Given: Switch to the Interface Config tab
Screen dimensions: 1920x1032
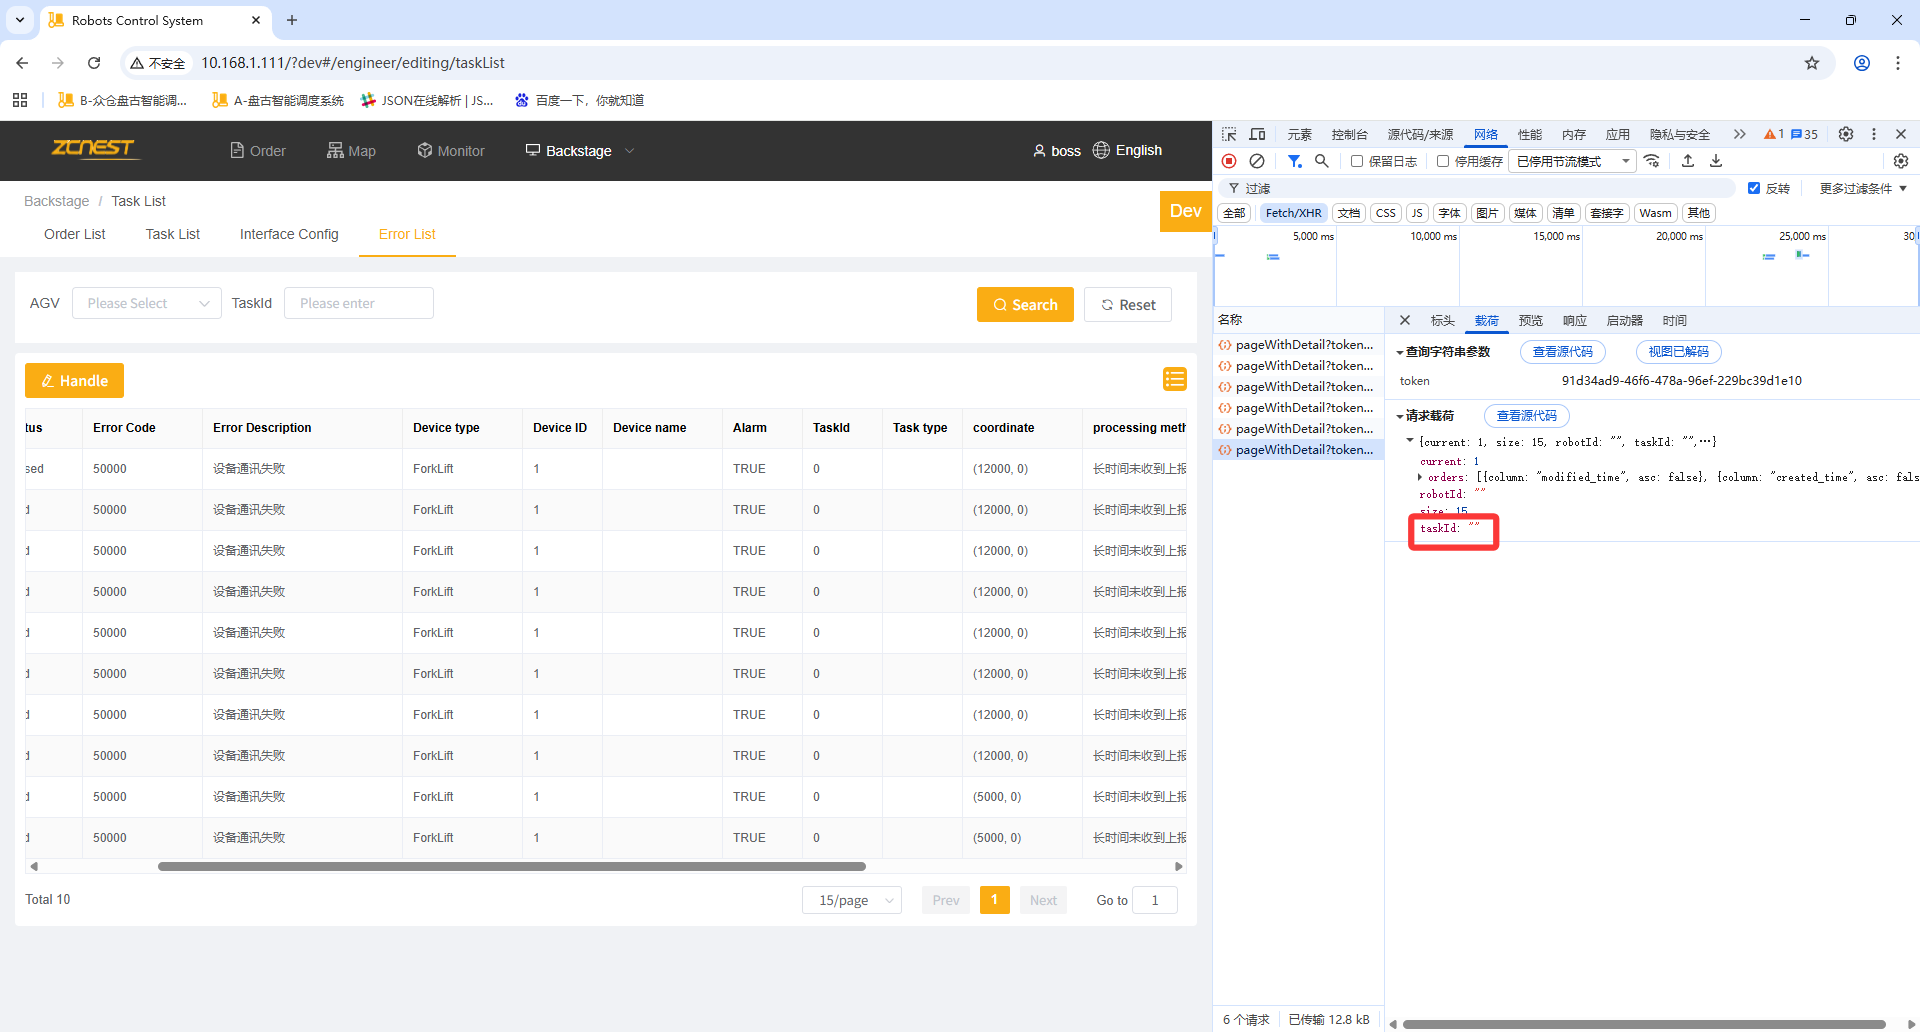Looking at the screenshot, I should coord(289,234).
